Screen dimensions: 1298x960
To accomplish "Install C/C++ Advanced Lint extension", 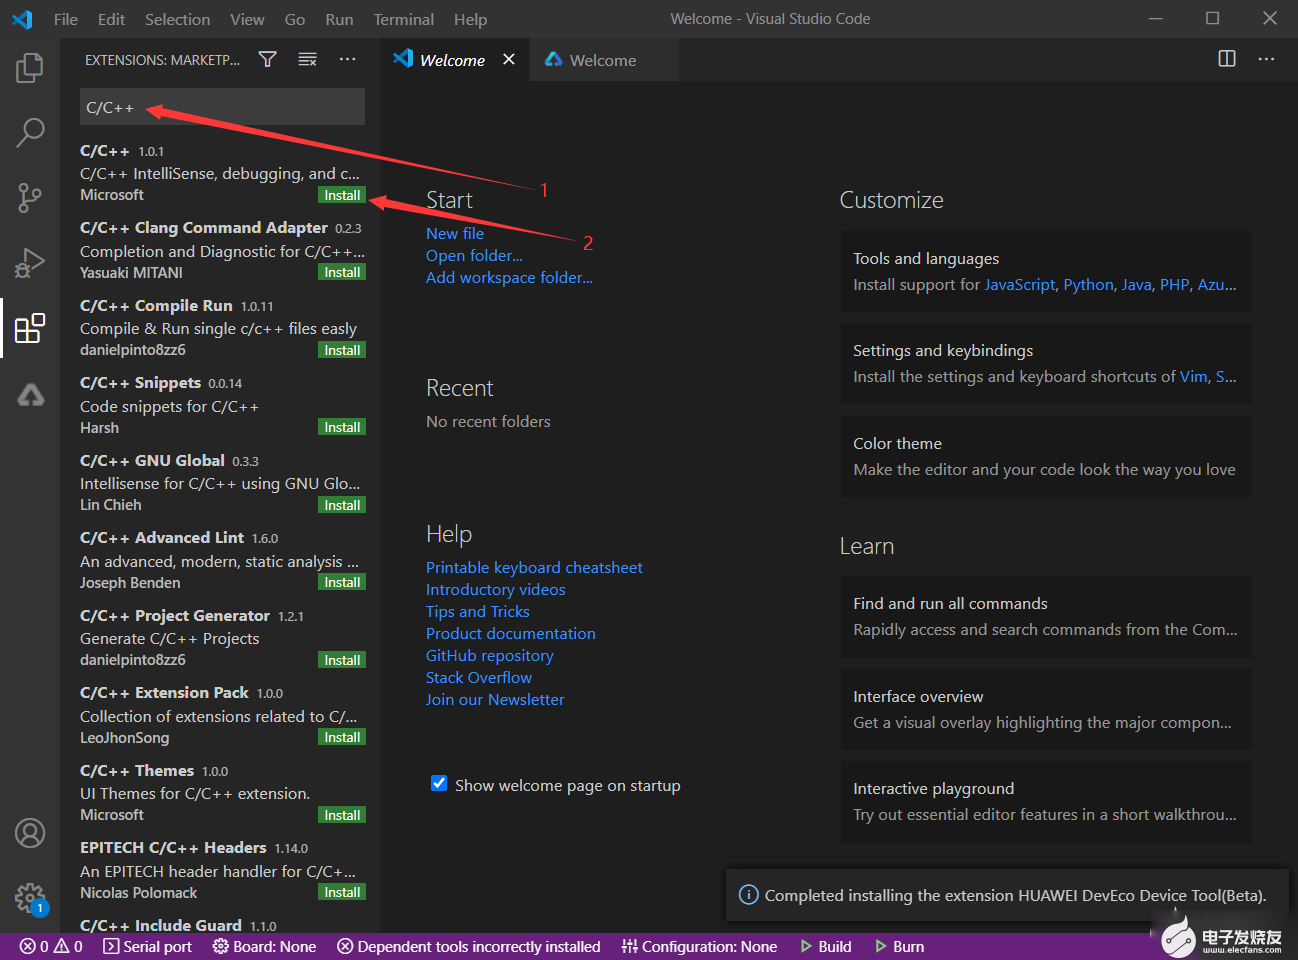I will click(x=342, y=582).
